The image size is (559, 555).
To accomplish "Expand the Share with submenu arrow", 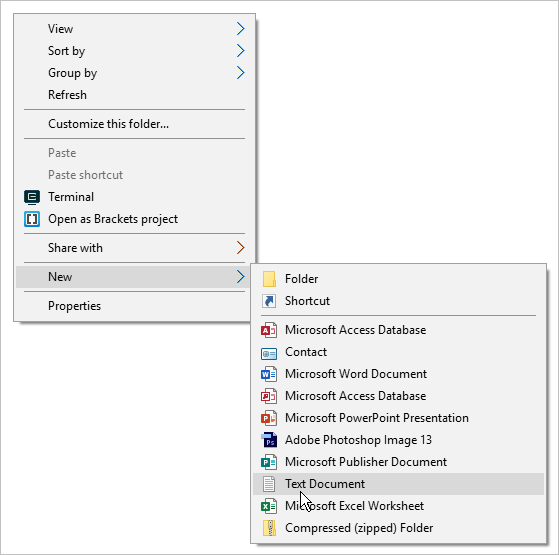I will click(x=241, y=248).
